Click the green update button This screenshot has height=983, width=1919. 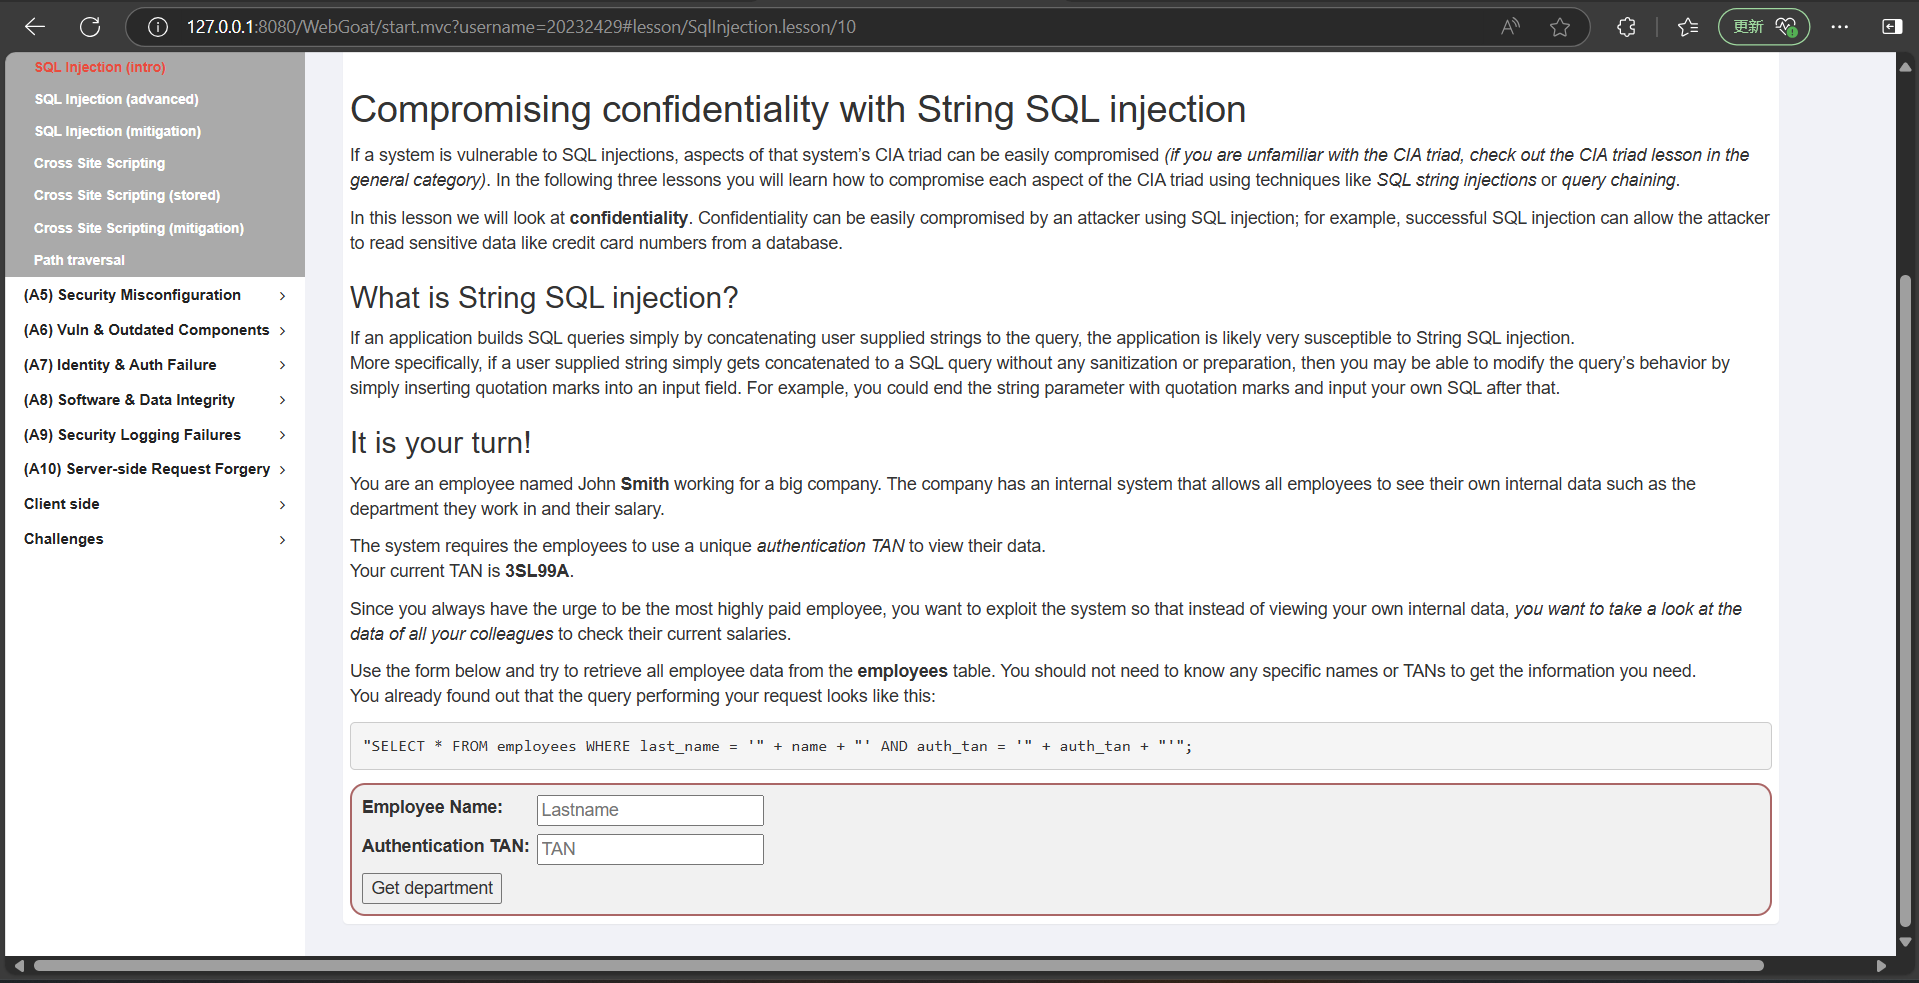click(1764, 27)
